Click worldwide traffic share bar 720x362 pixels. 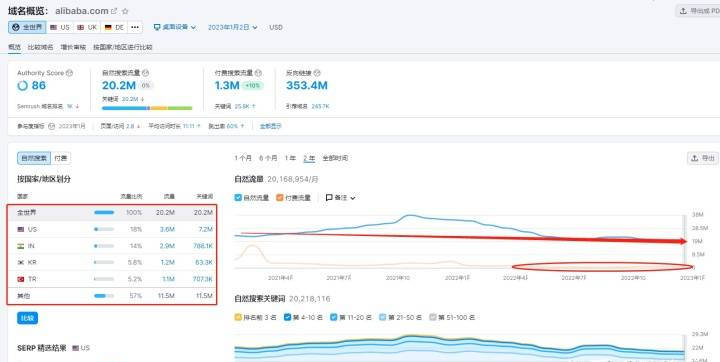pyautogui.click(x=104, y=213)
